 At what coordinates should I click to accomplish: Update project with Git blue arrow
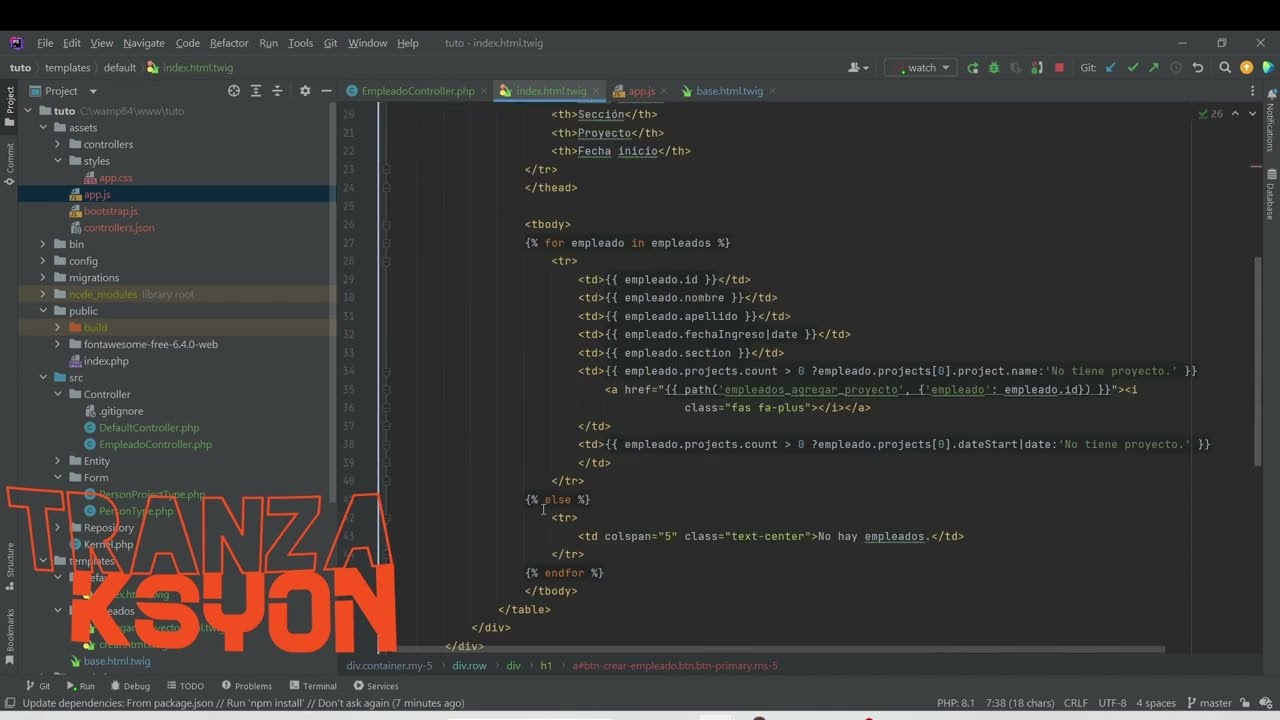[x=1111, y=68]
